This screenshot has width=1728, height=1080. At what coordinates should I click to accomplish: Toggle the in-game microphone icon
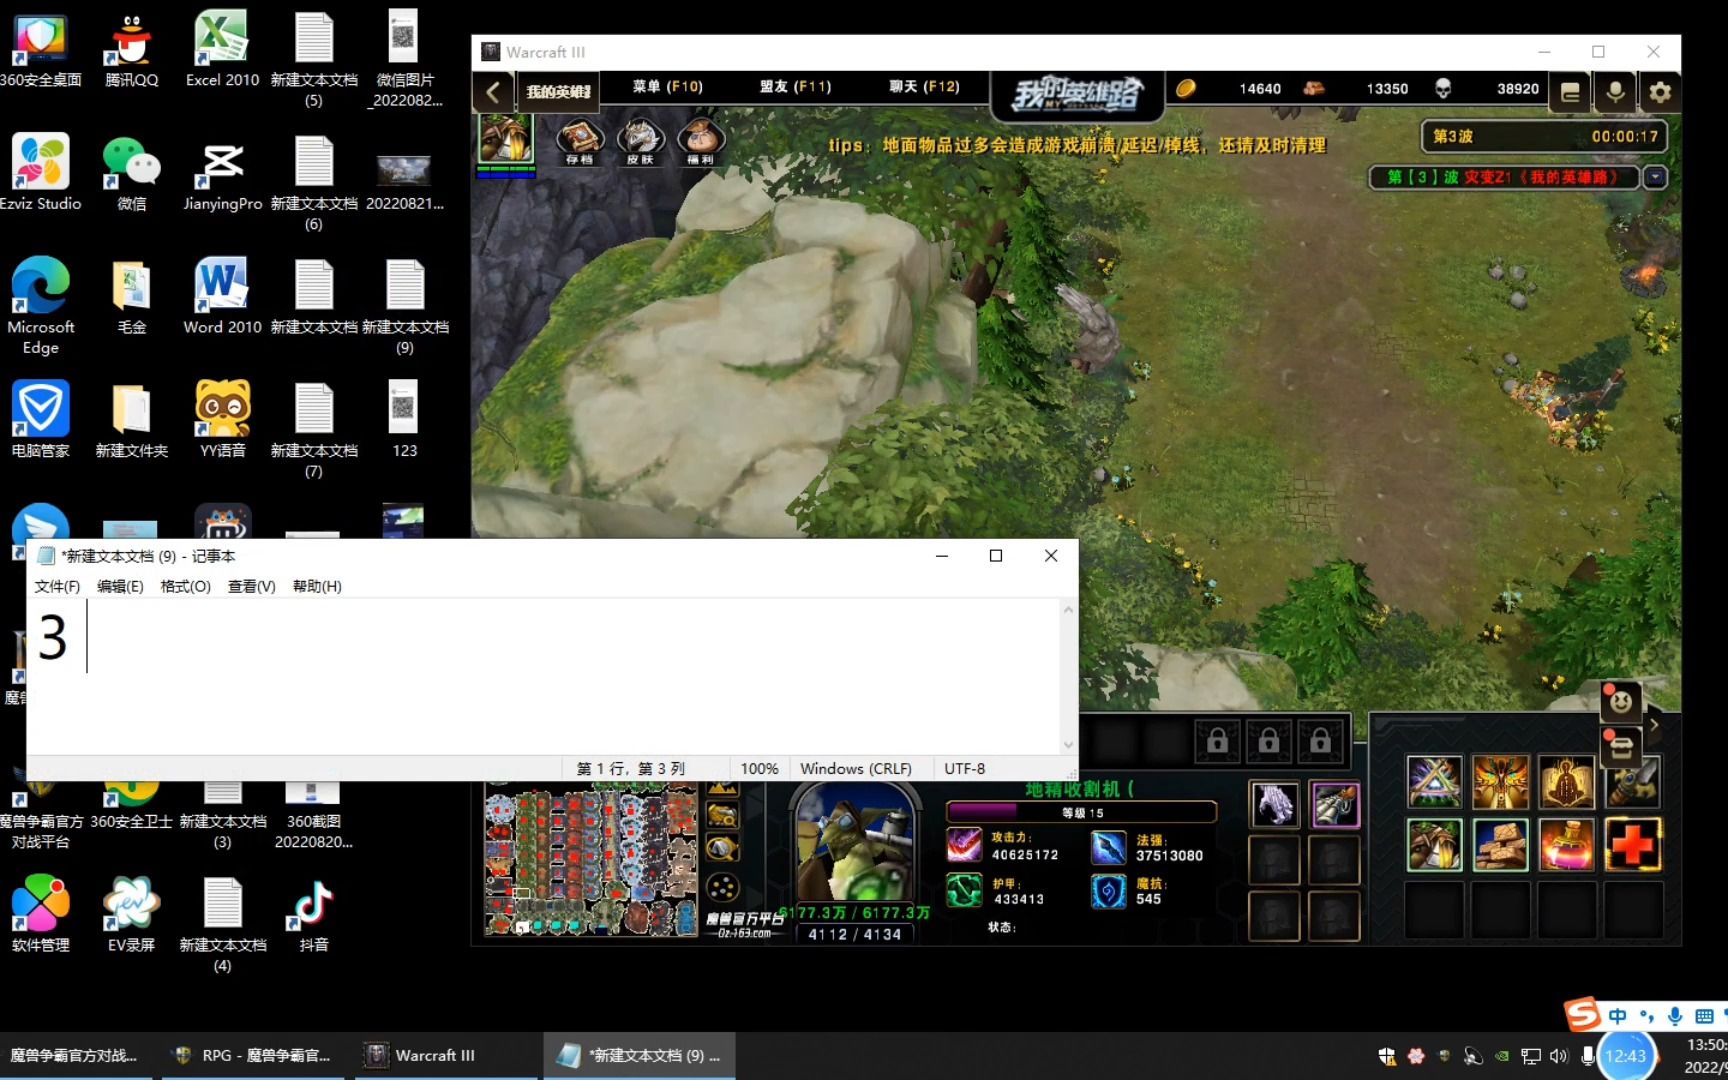coord(1615,92)
